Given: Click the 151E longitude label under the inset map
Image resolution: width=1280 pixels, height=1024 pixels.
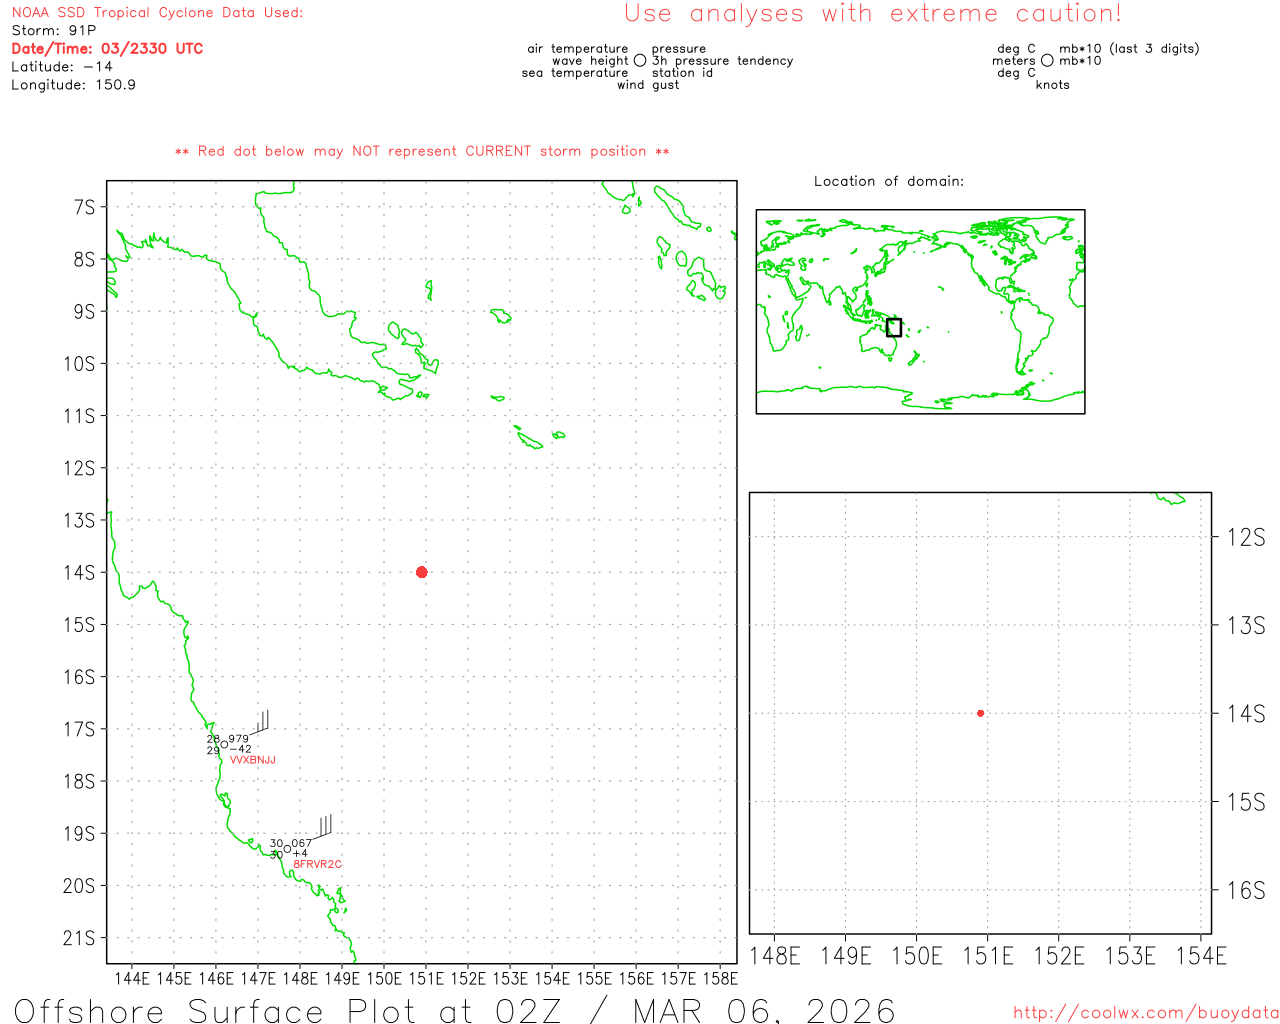Looking at the screenshot, I should click(x=987, y=956).
